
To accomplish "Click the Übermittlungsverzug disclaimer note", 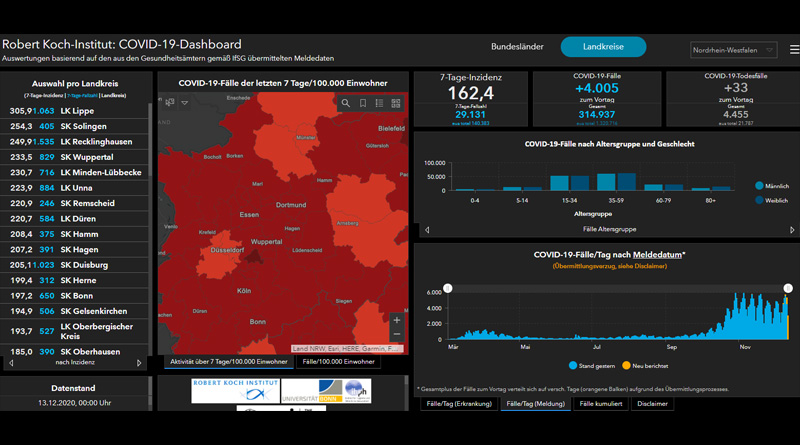I will click(609, 266).
